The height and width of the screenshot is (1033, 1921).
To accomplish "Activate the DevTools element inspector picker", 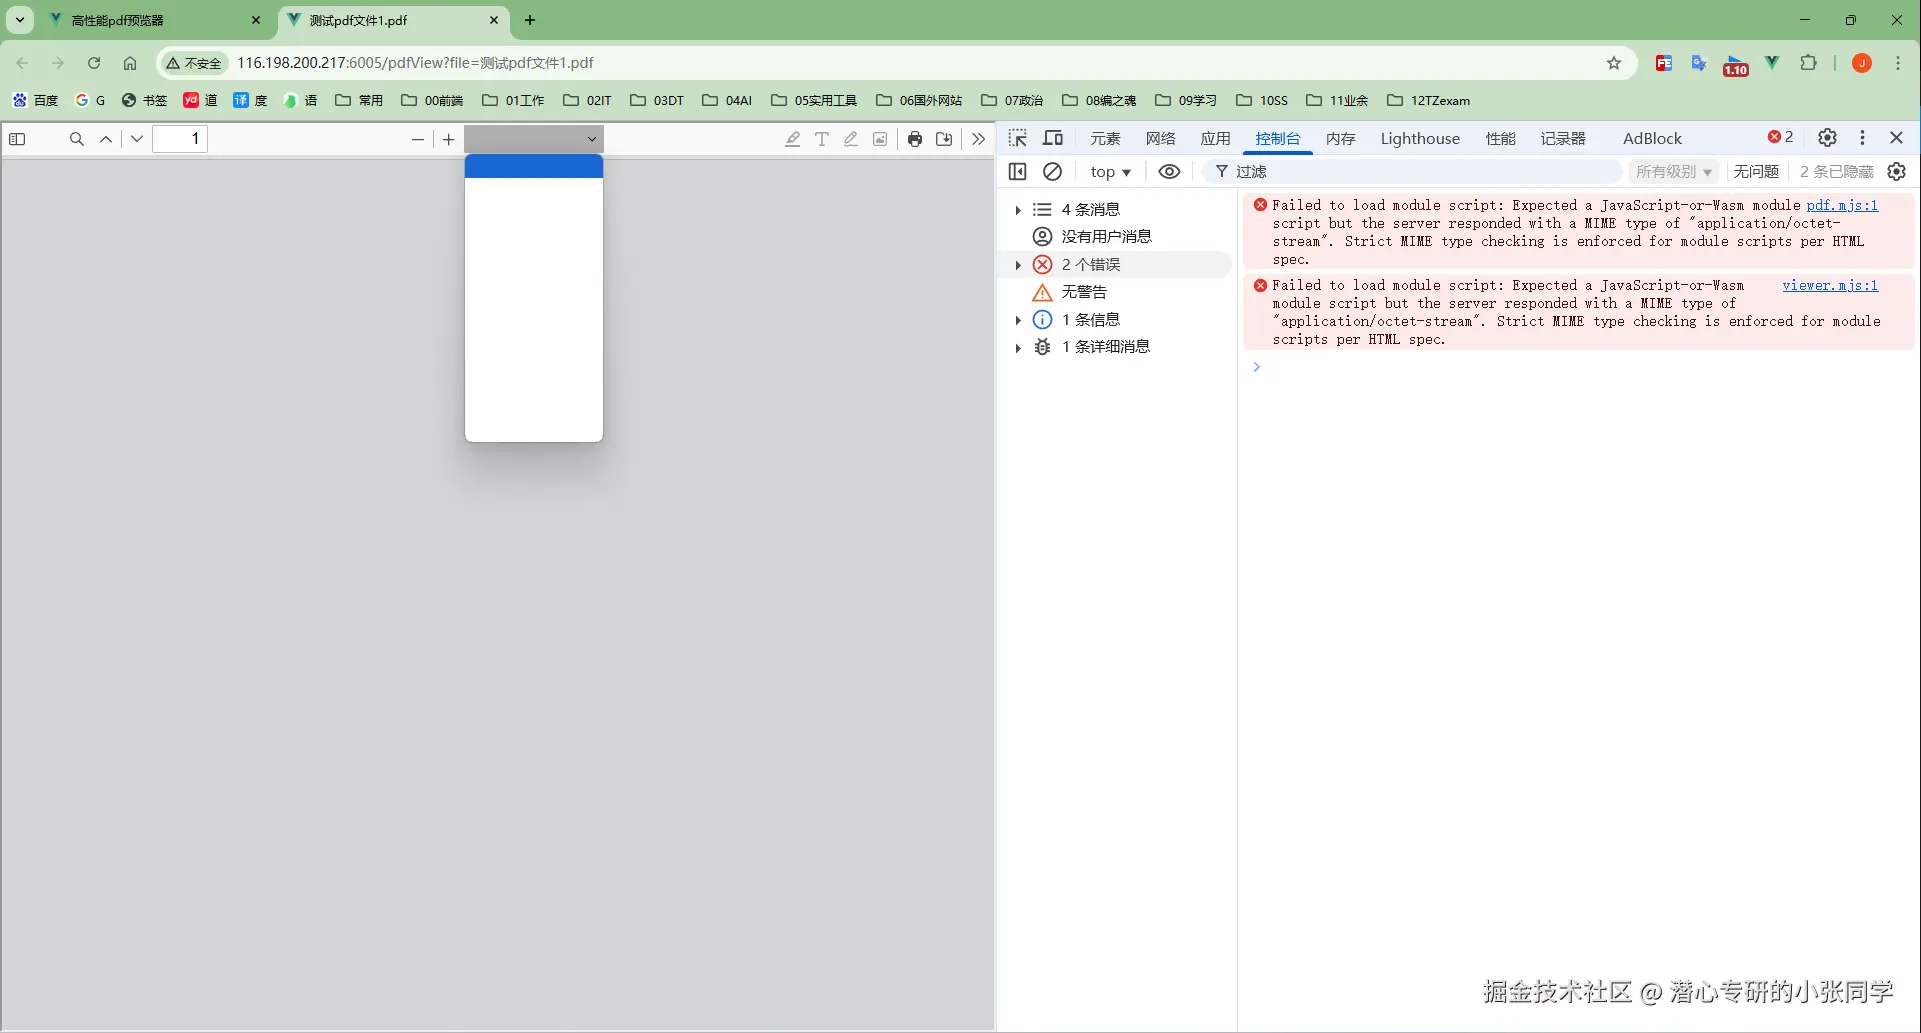I will click(1018, 138).
